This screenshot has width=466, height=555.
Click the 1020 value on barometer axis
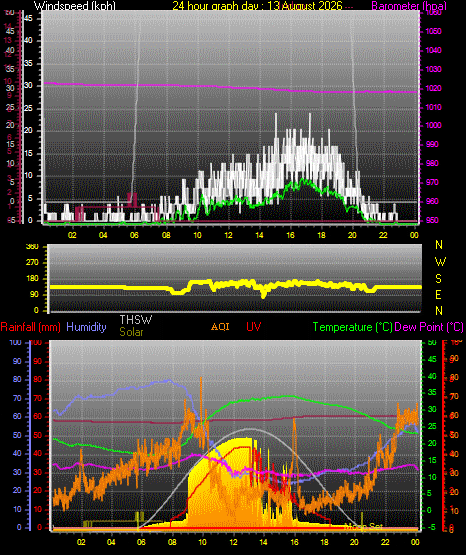pos(433,88)
